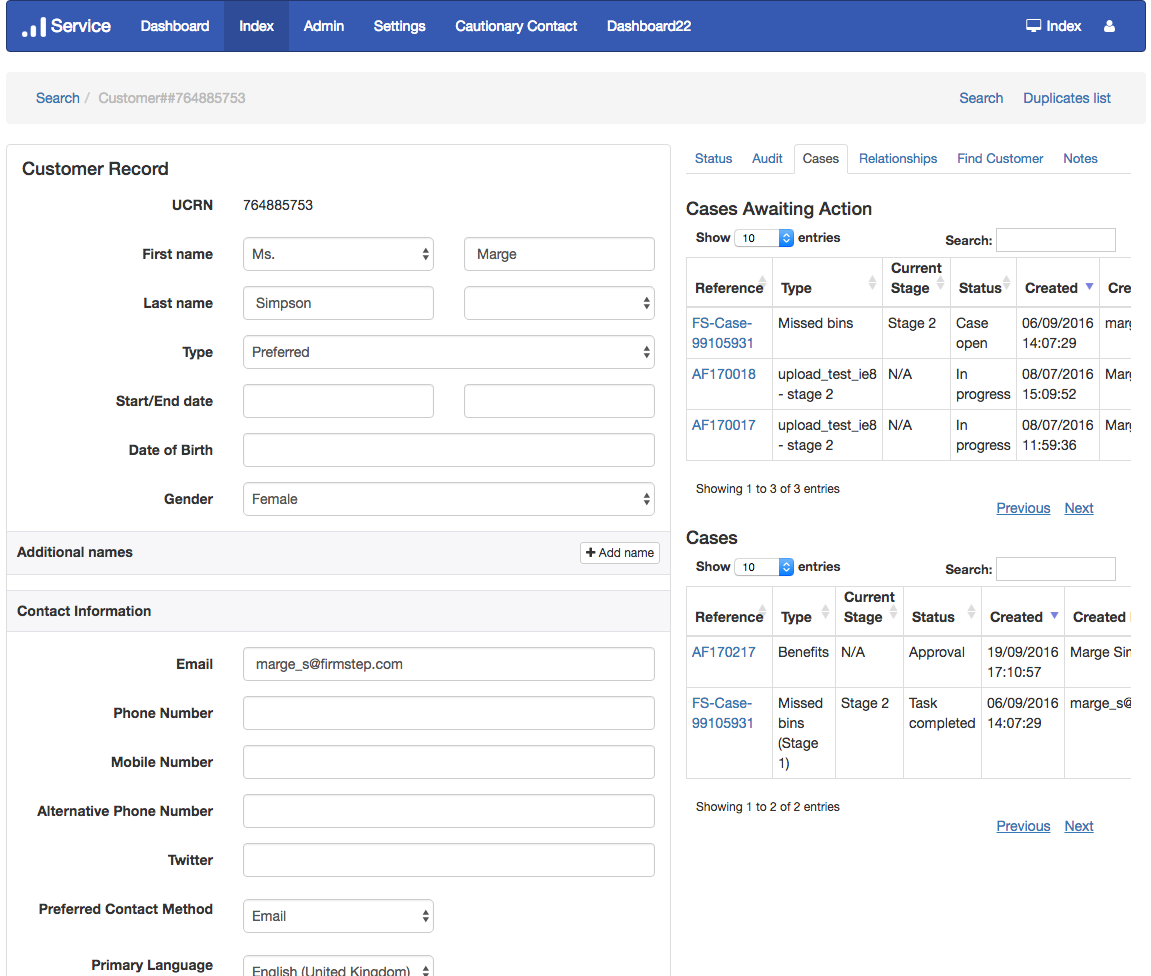Switch to the Find Customer tab
Screen dimensions: 1151x976
[1000, 159]
